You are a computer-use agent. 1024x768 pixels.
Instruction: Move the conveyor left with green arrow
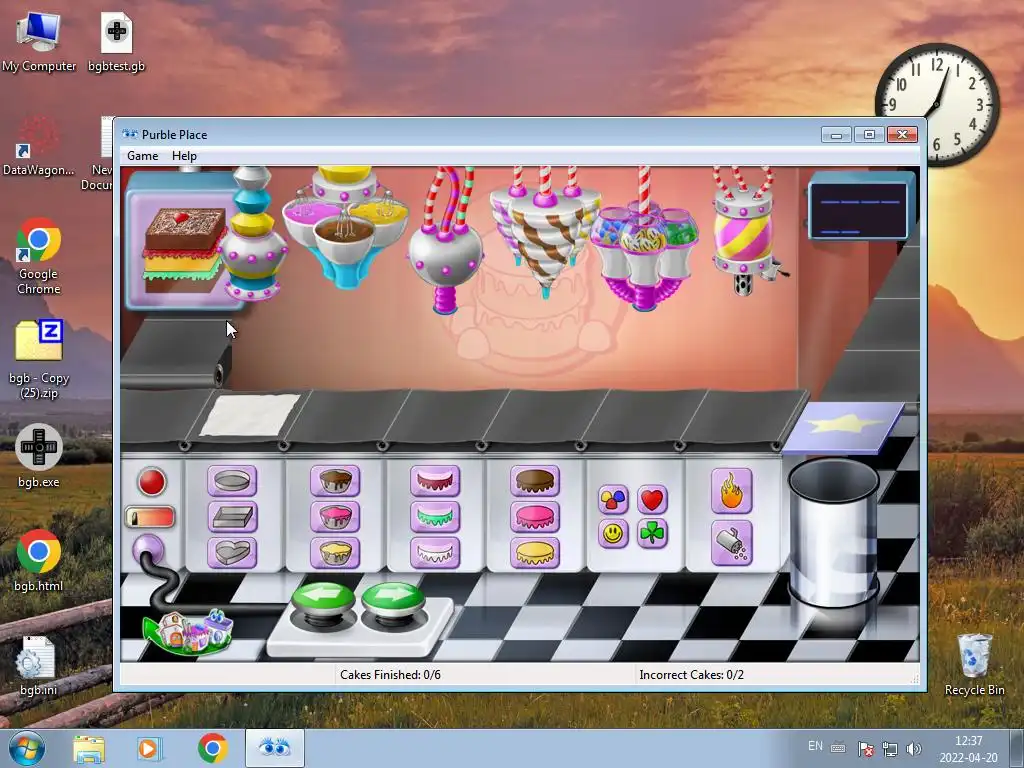(323, 600)
